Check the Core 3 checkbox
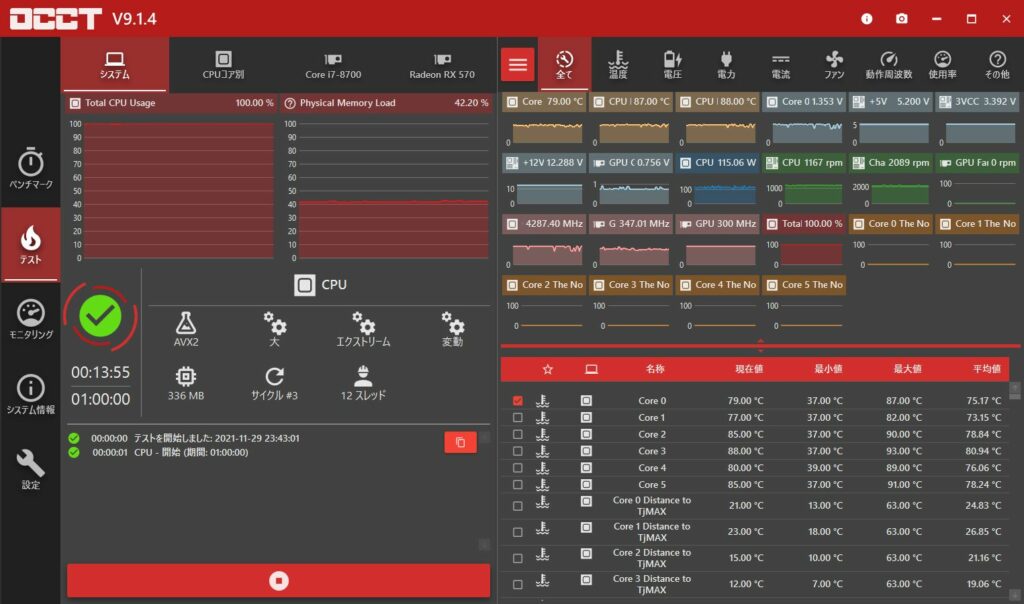Viewport: 1024px width, 604px height. [x=517, y=451]
